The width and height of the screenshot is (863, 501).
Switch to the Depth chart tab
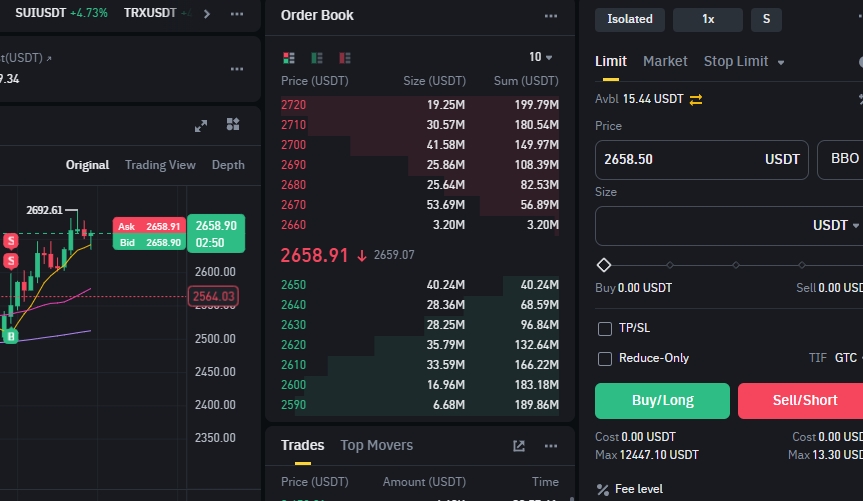228,165
